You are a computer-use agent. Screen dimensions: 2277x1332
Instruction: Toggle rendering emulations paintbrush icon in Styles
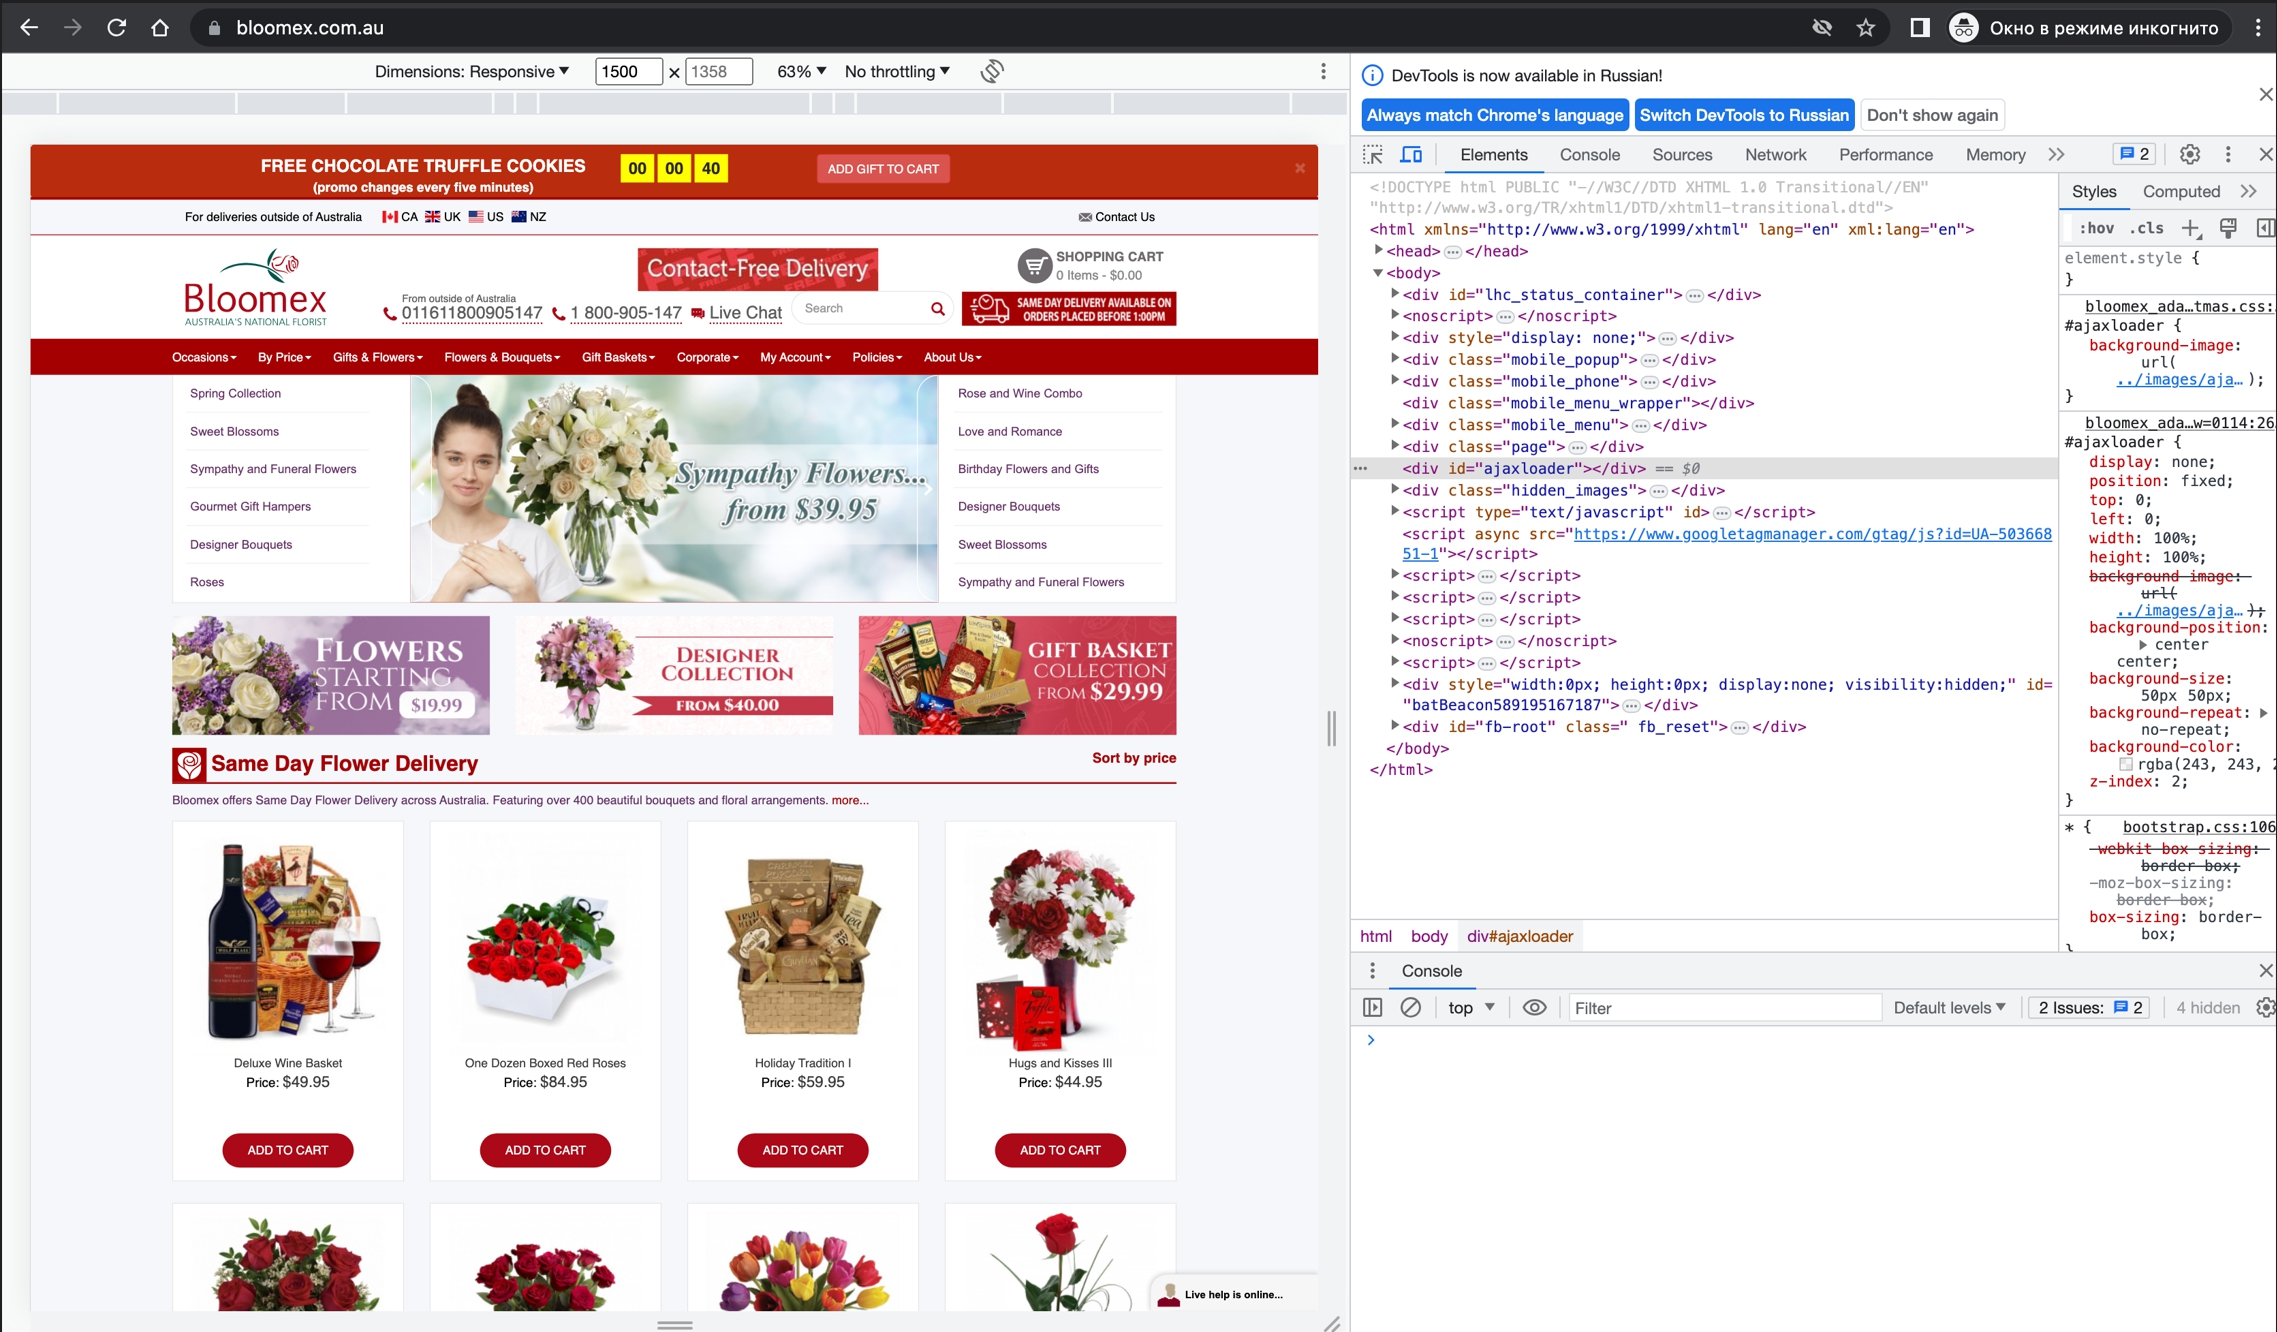(x=2228, y=228)
